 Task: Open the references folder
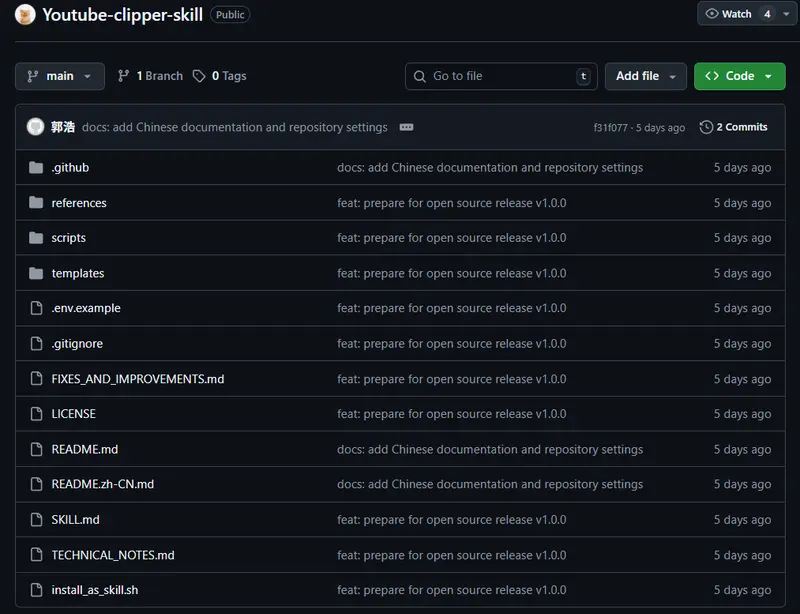pyautogui.click(x=79, y=203)
